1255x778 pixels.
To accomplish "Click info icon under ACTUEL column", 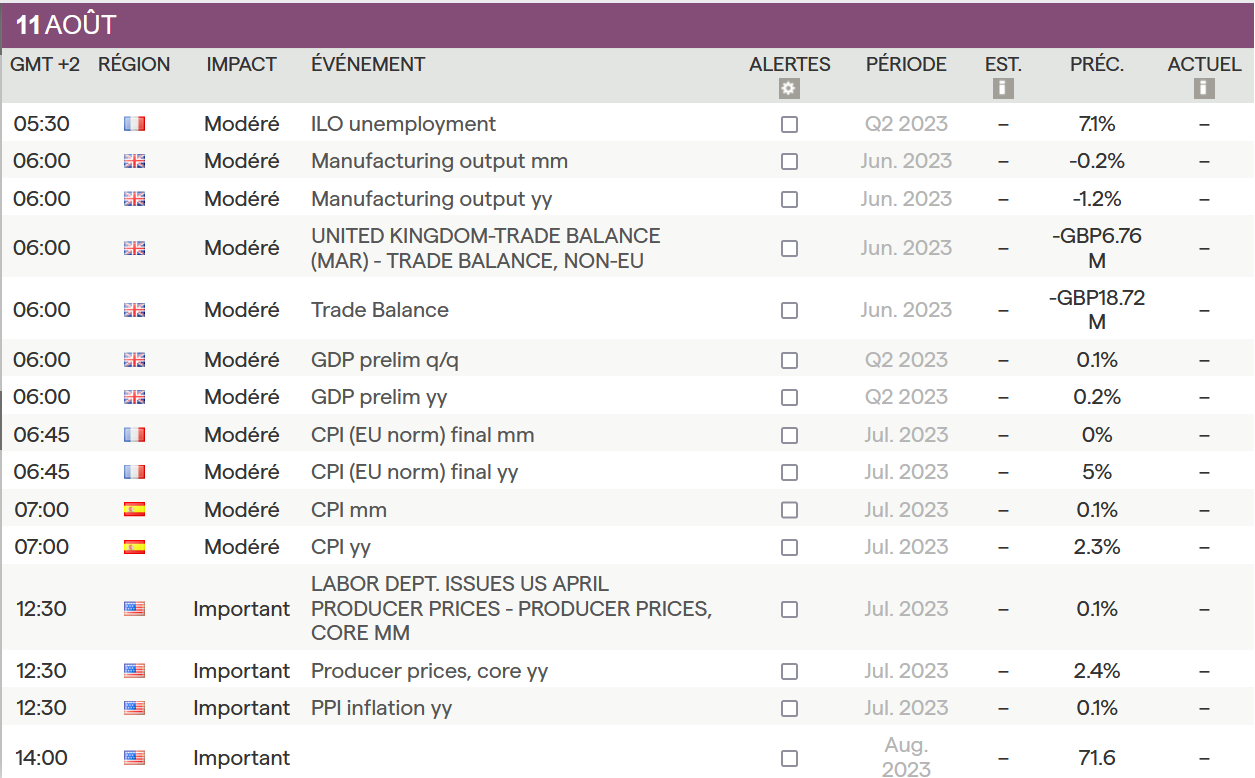I will click(x=1204, y=89).
